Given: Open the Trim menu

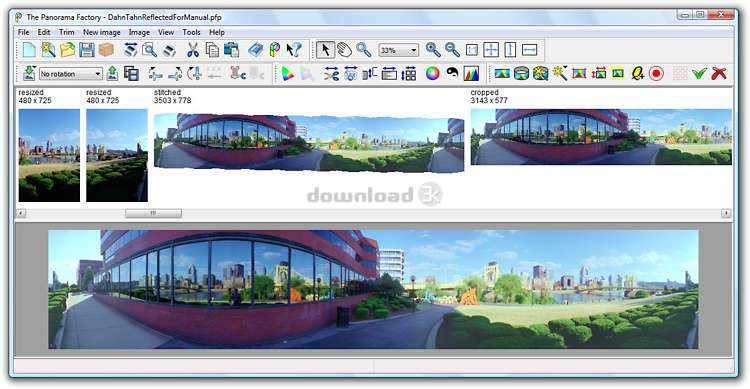Looking at the screenshot, I should pyautogui.click(x=66, y=32).
